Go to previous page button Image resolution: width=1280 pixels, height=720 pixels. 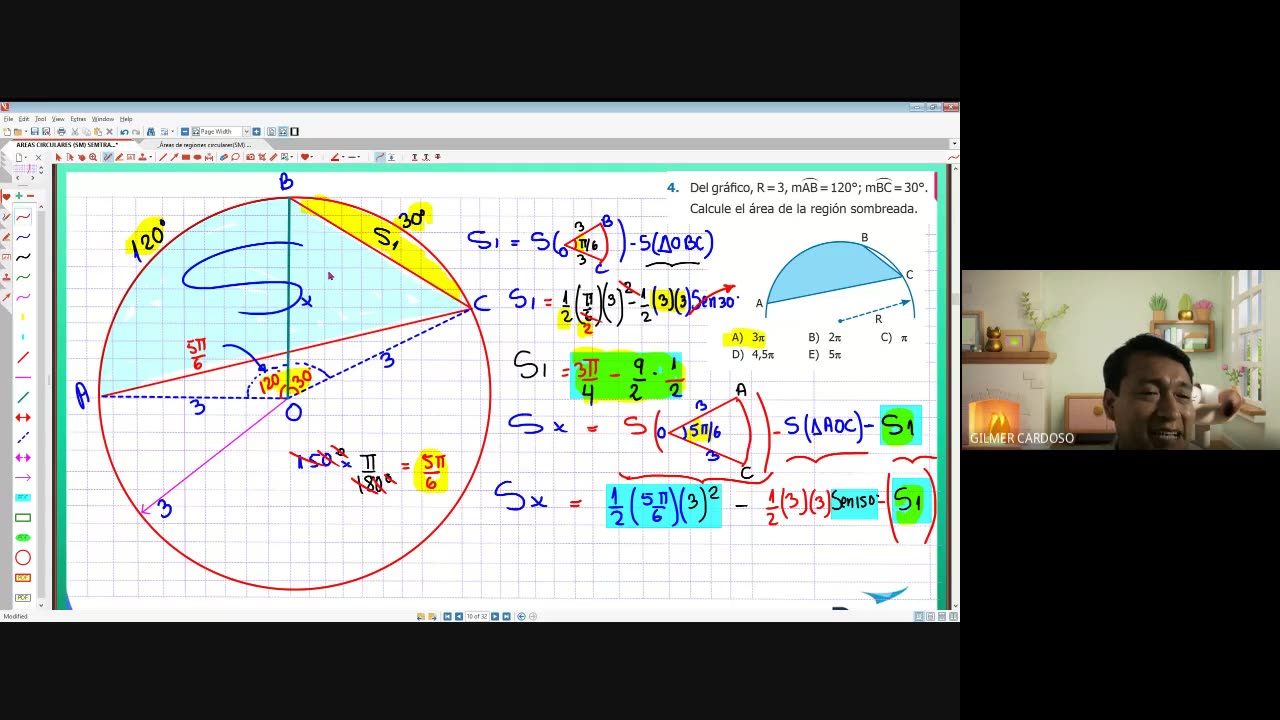pyautogui.click(x=459, y=616)
